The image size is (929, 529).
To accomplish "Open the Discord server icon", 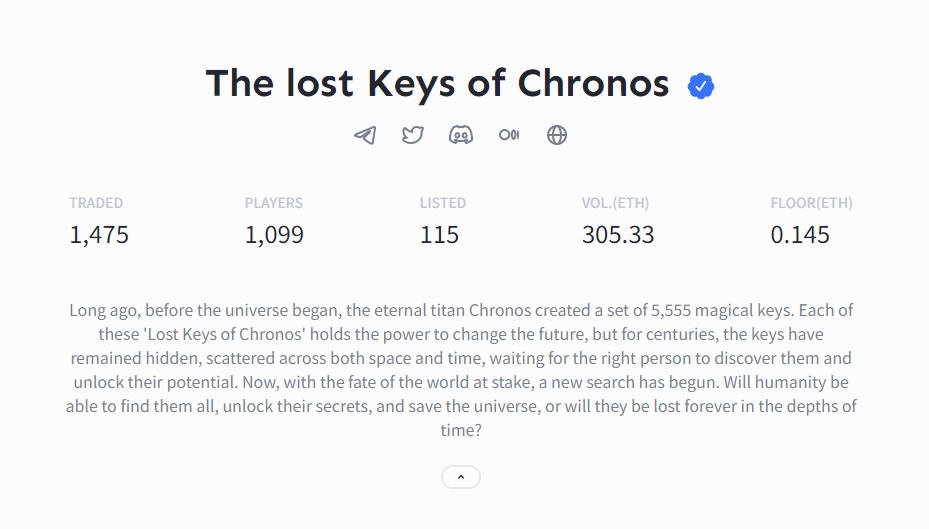I will coord(461,135).
